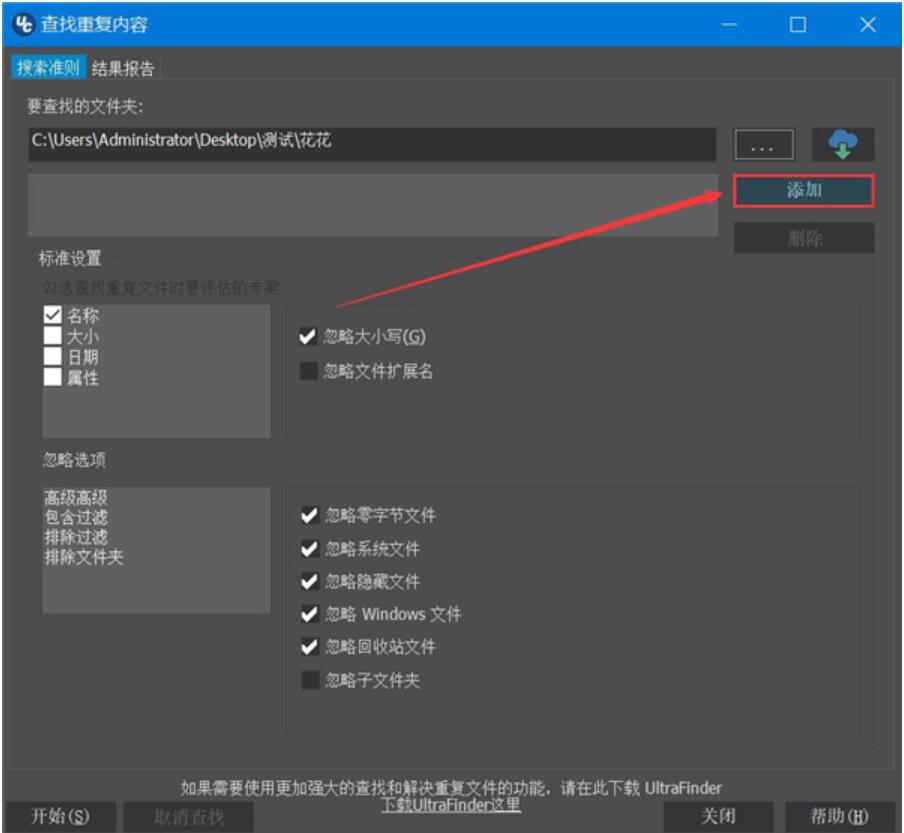This screenshot has height=833, width=904.
Task: Switch to the 结果报告 tab
Action: point(123,68)
